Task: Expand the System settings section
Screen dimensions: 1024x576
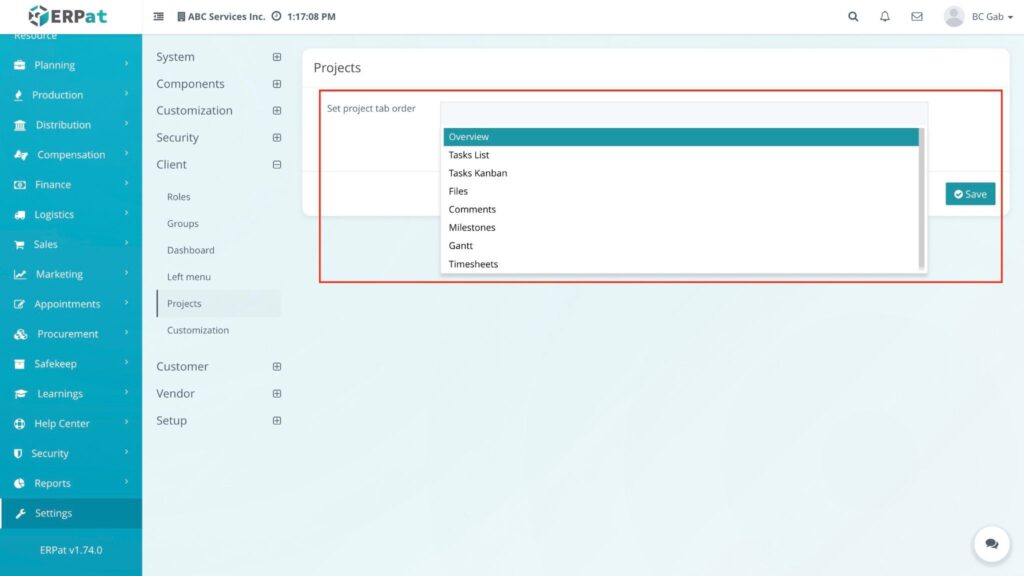Action: click(x=277, y=57)
